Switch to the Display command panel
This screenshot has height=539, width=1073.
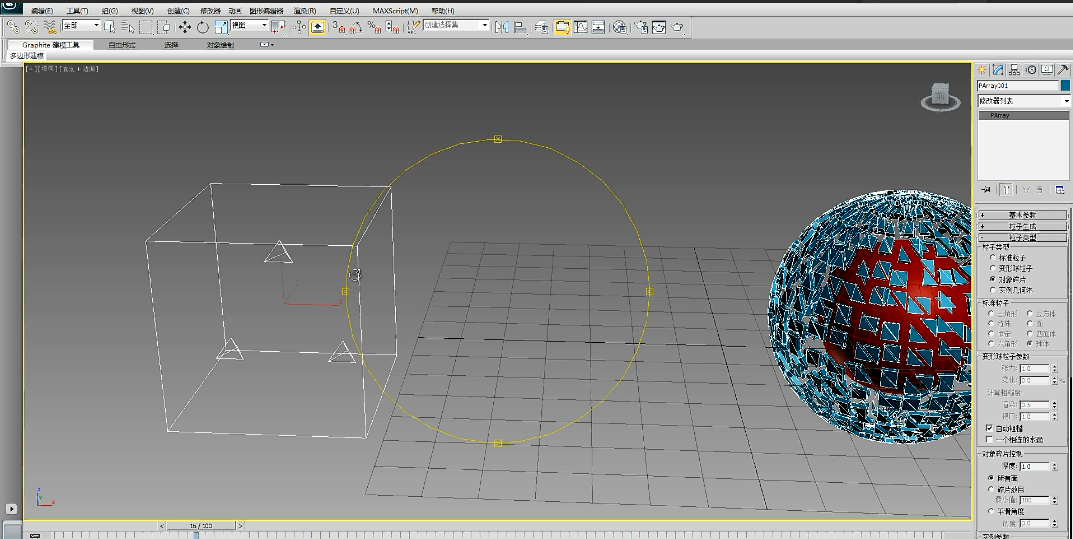(x=1046, y=70)
